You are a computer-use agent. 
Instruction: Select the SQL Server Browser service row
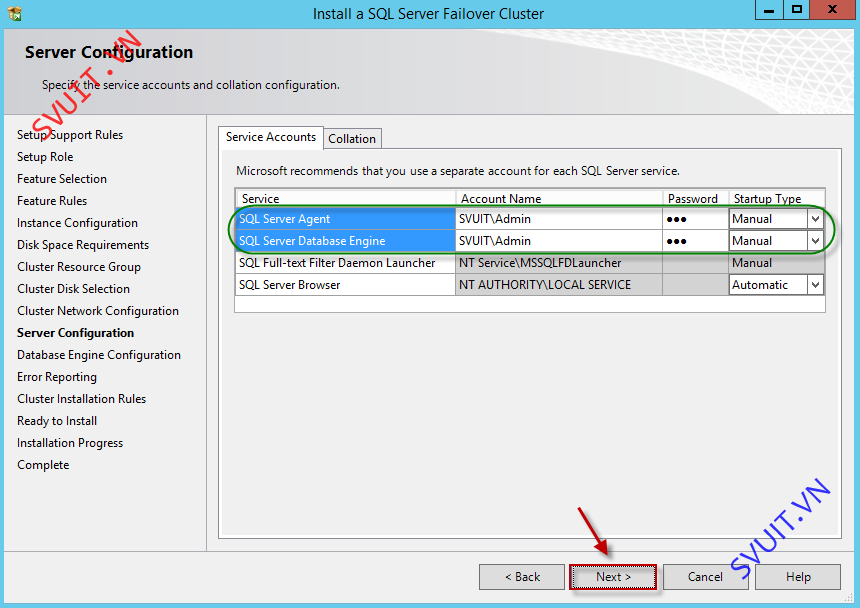pyautogui.click(x=346, y=285)
